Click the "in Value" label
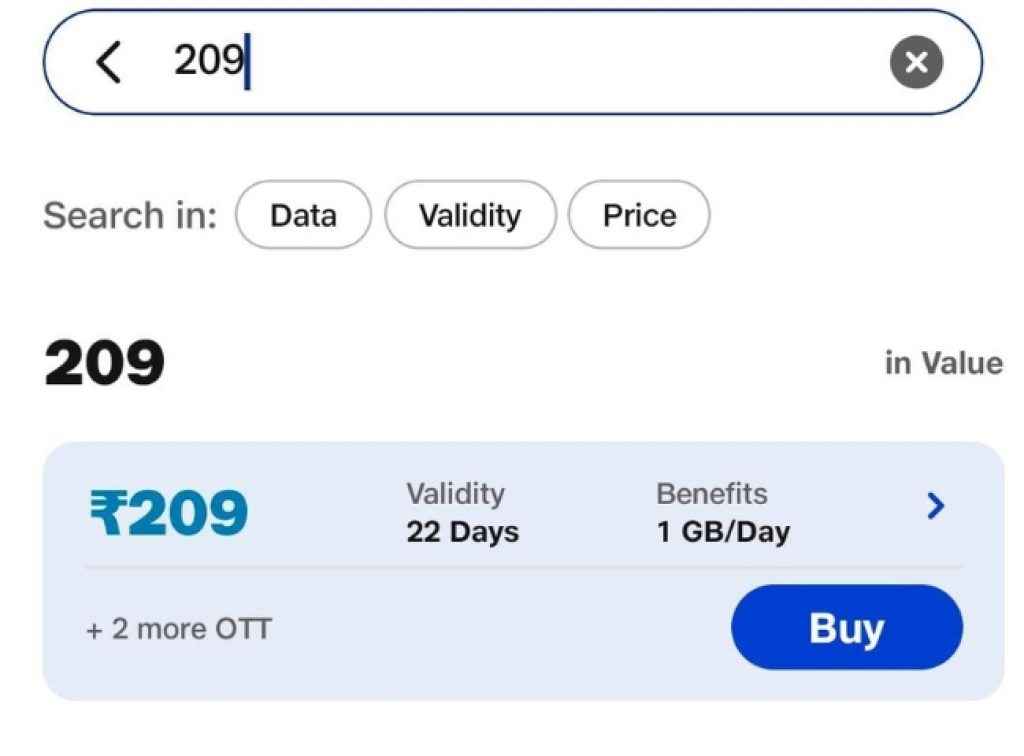 click(943, 363)
